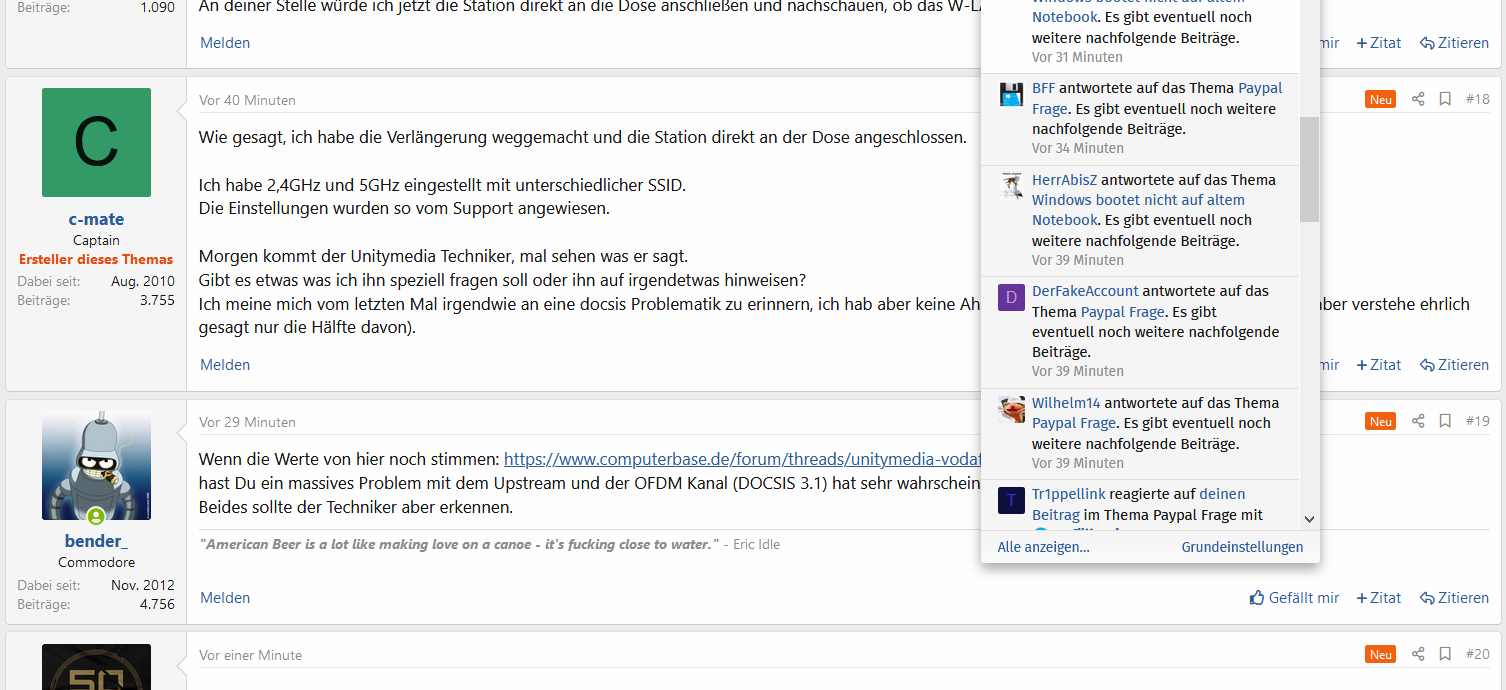1506x690 pixels.
Task: Open Wilhelm14 profile from notification
Action: (x=1066, y=403)
